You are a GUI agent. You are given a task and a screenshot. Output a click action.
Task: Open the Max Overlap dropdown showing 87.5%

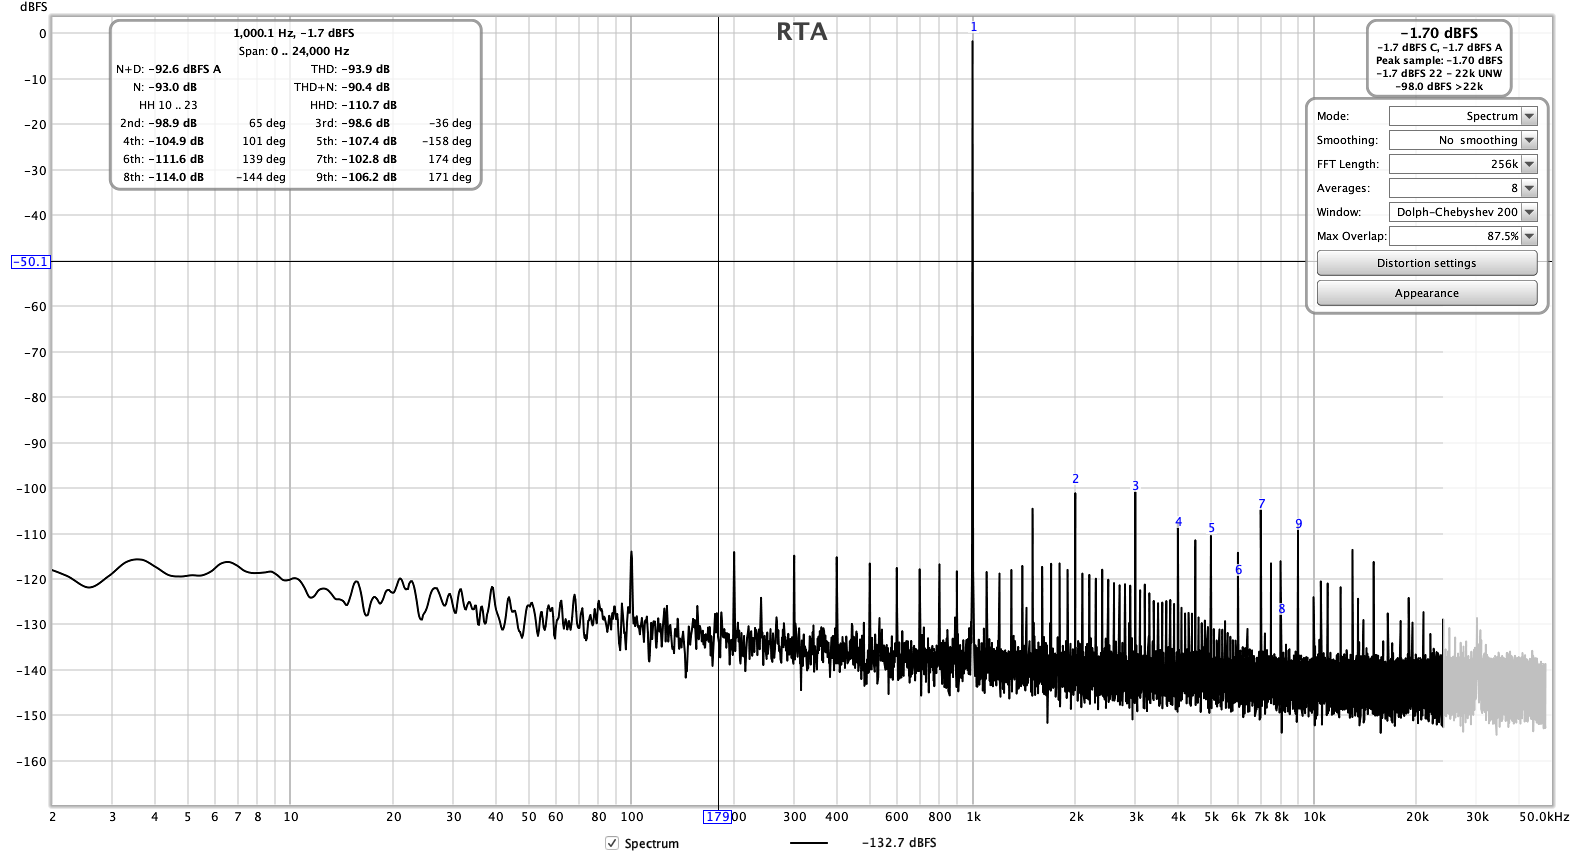[x=1462, y=236]
